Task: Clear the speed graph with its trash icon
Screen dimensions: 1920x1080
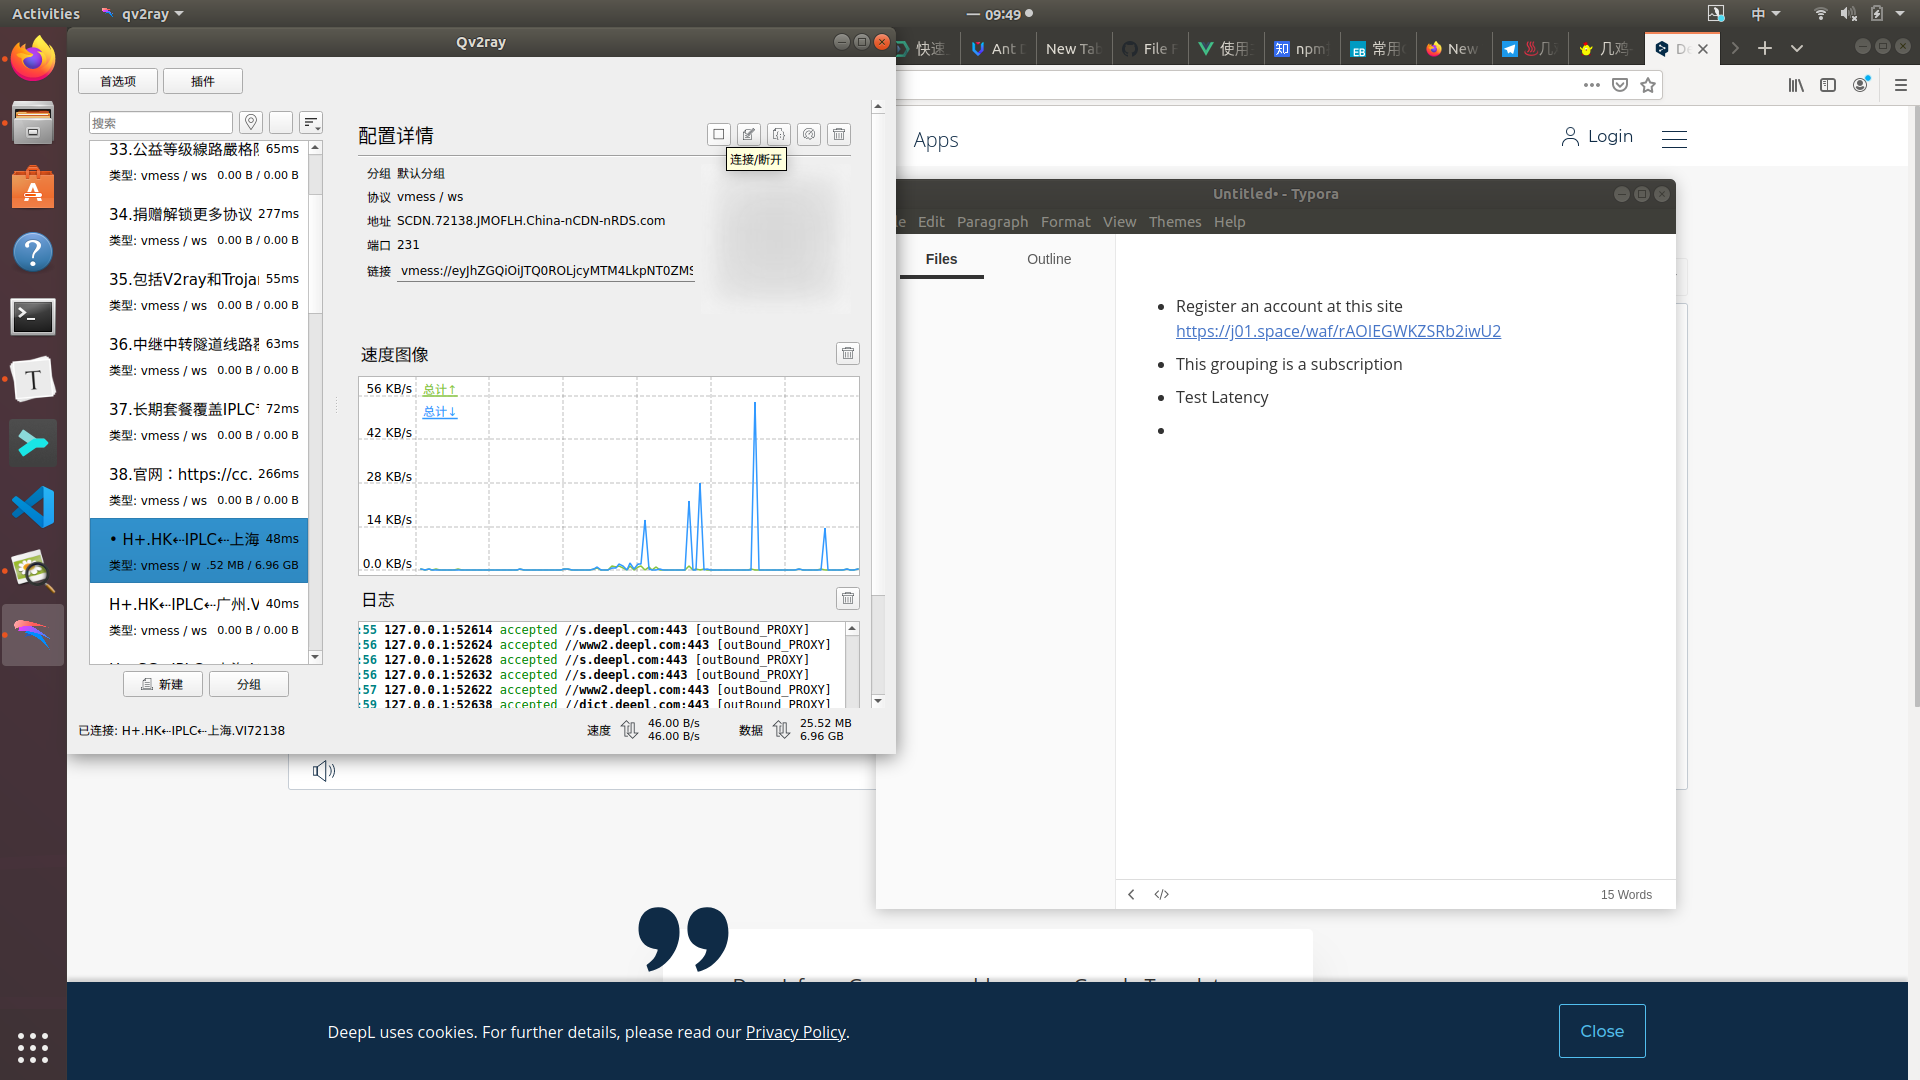Action: [847, 353]
